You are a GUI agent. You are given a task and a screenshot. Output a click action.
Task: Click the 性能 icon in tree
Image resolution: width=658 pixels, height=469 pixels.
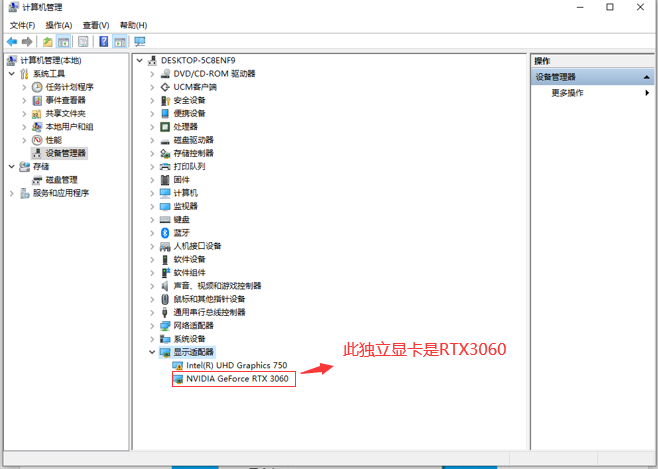[37, 140]
